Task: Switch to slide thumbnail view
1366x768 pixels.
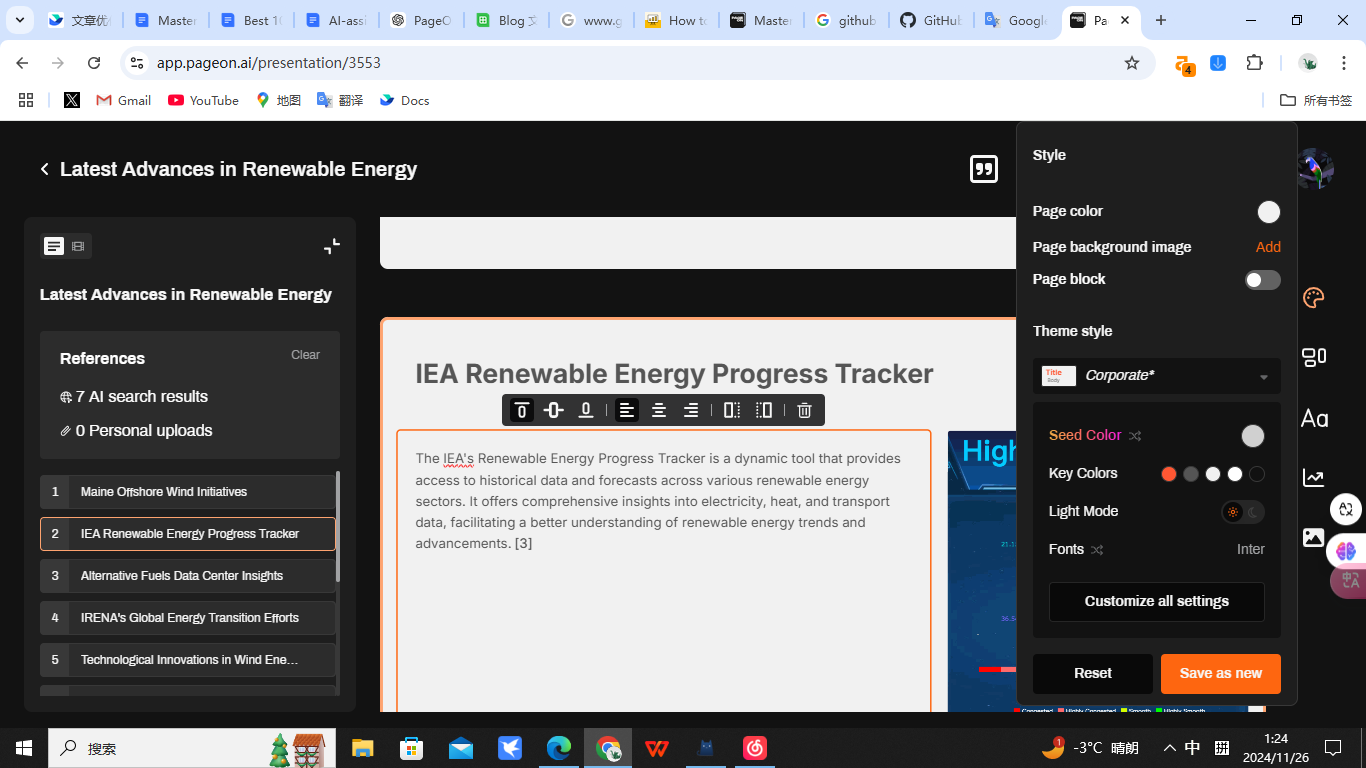Action: pyautogui.click(x=78, y=246)
